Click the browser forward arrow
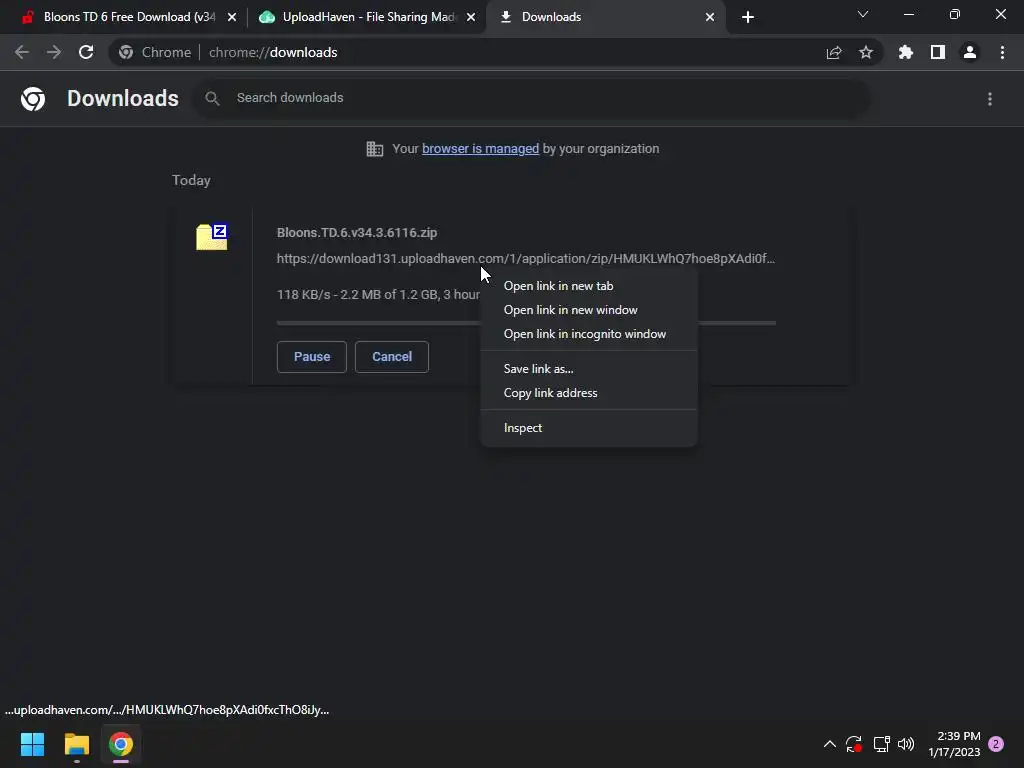This screenshot has height=768, width=1024. pyautogui.click(x=54, y=52)
